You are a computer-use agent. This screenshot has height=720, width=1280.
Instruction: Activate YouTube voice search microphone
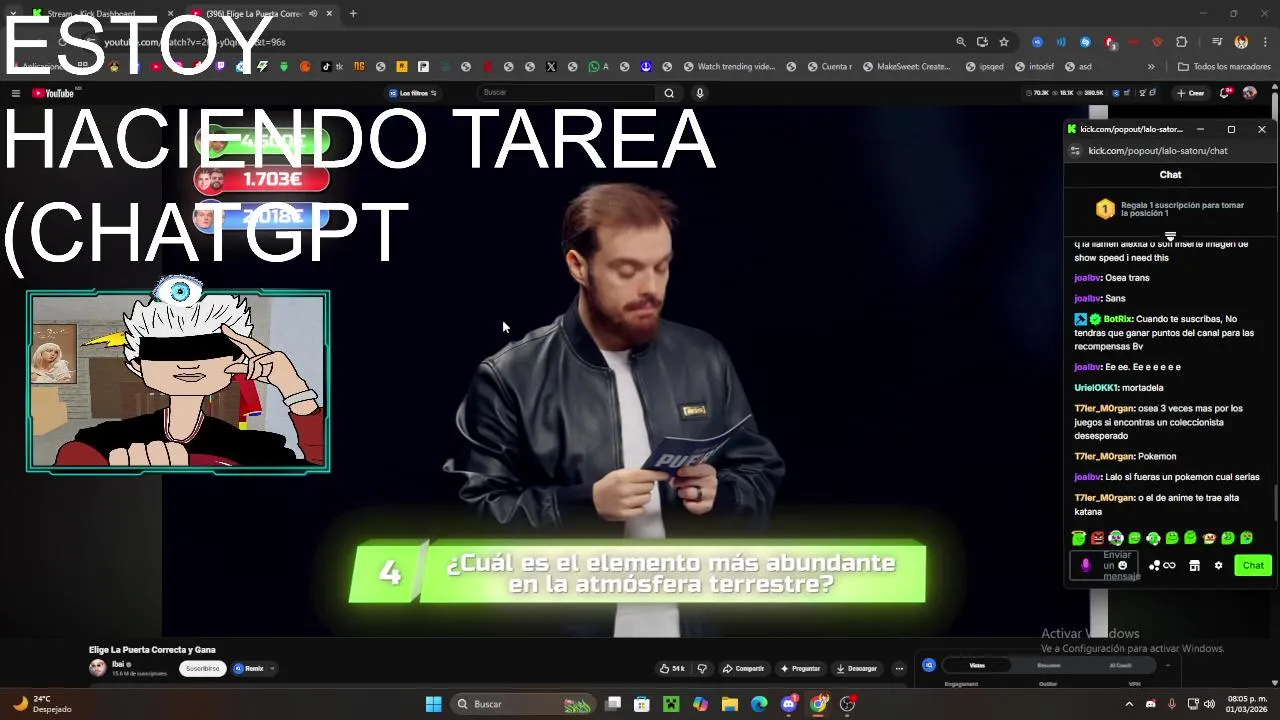click(700, 93)
